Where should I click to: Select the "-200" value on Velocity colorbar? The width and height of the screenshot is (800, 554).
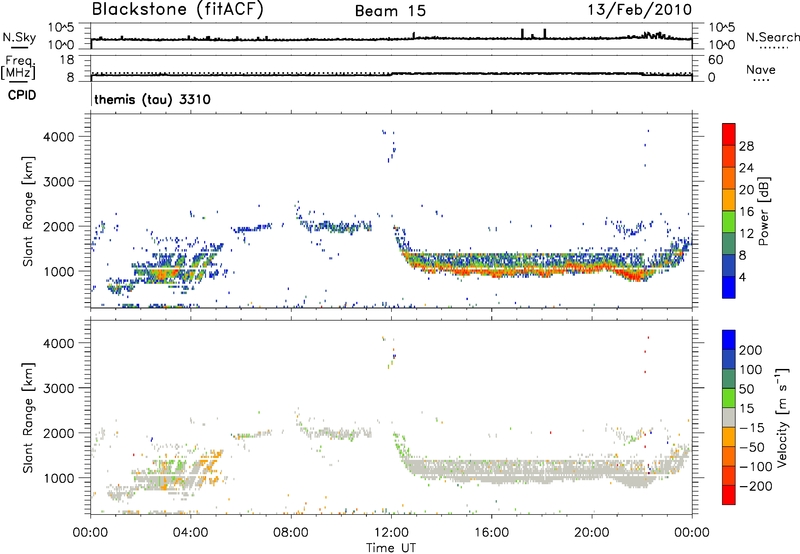[x=755, y=486]
